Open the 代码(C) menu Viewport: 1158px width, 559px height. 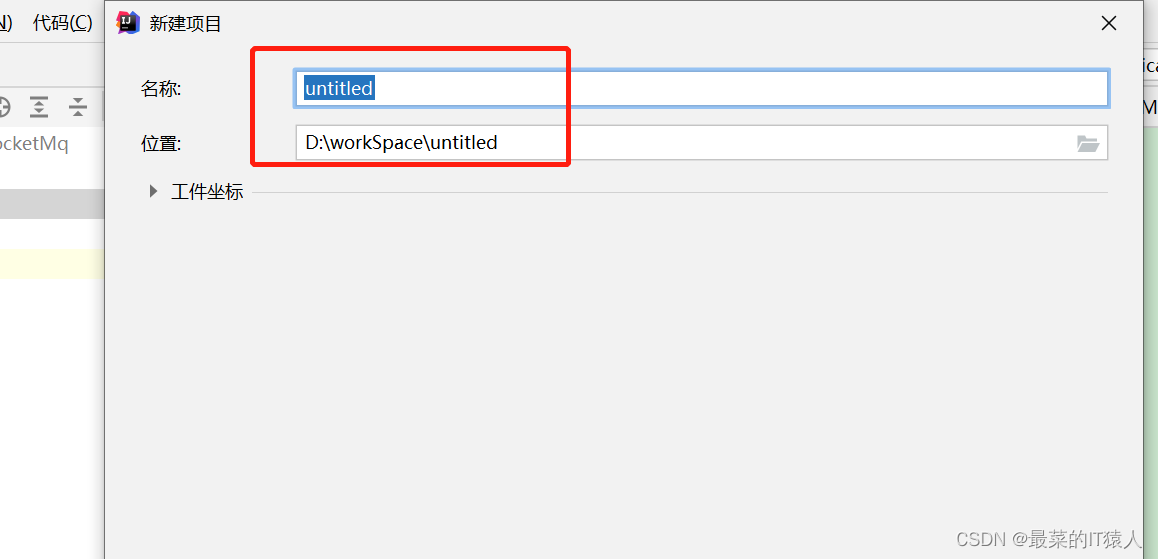(x=62, y=23)
